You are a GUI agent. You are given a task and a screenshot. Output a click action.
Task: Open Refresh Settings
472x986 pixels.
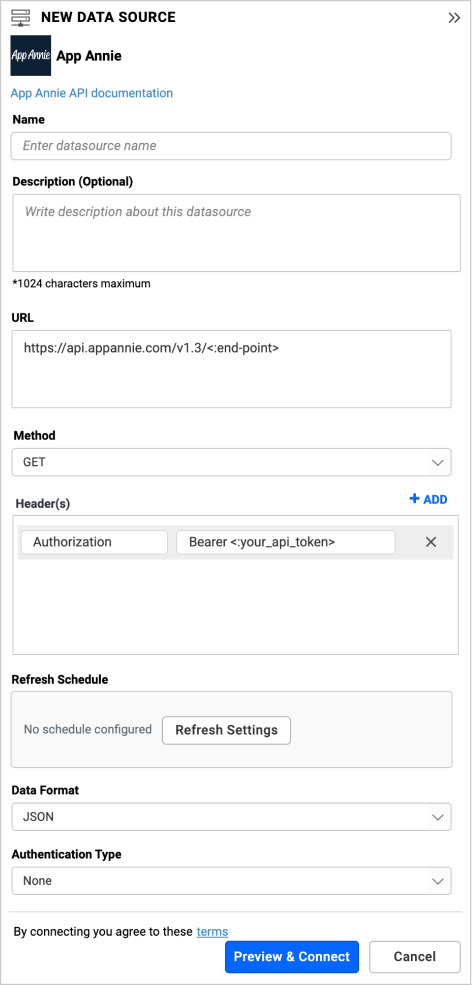tap(226, 730)
